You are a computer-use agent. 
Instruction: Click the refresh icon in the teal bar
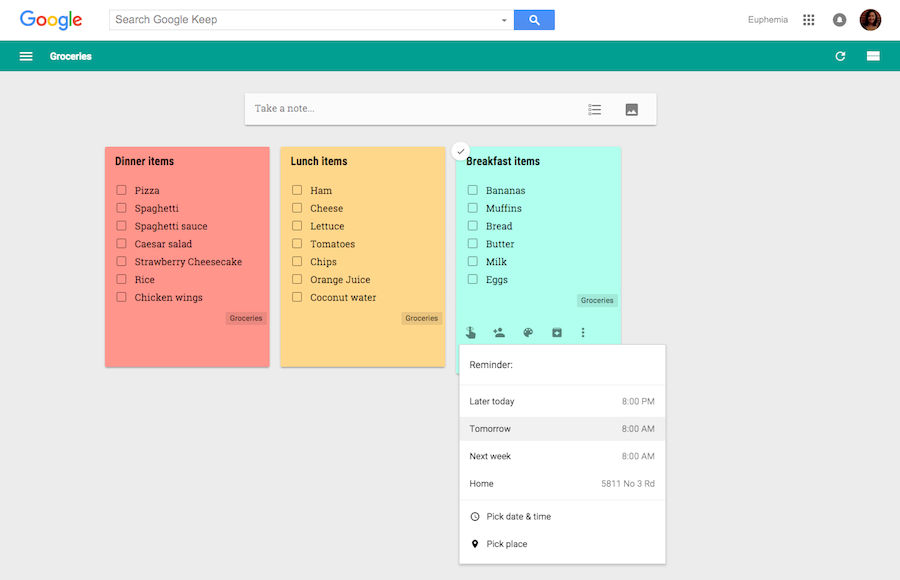click(840, 56)
